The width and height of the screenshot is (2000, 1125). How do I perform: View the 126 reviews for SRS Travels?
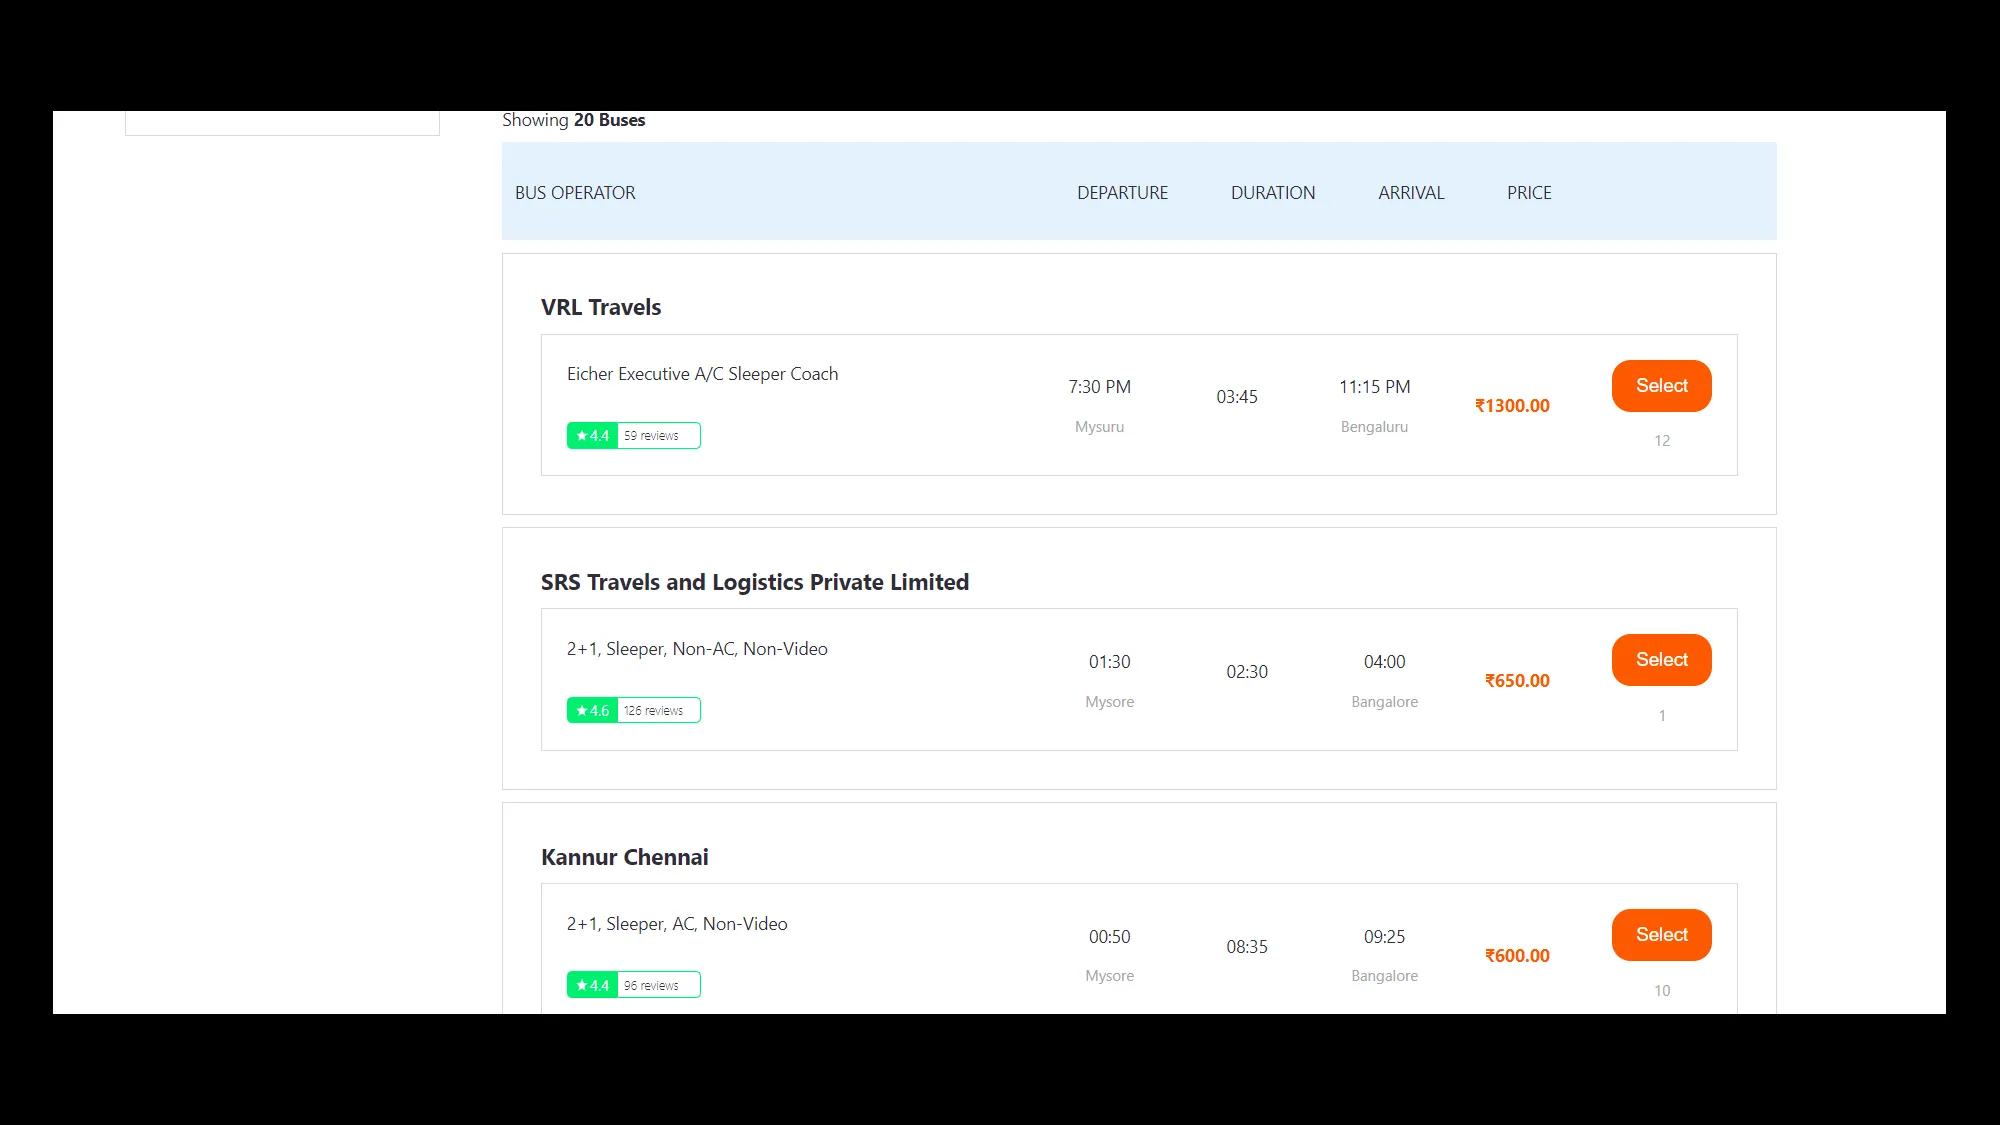pyautogui.click(x=653, y=711)
